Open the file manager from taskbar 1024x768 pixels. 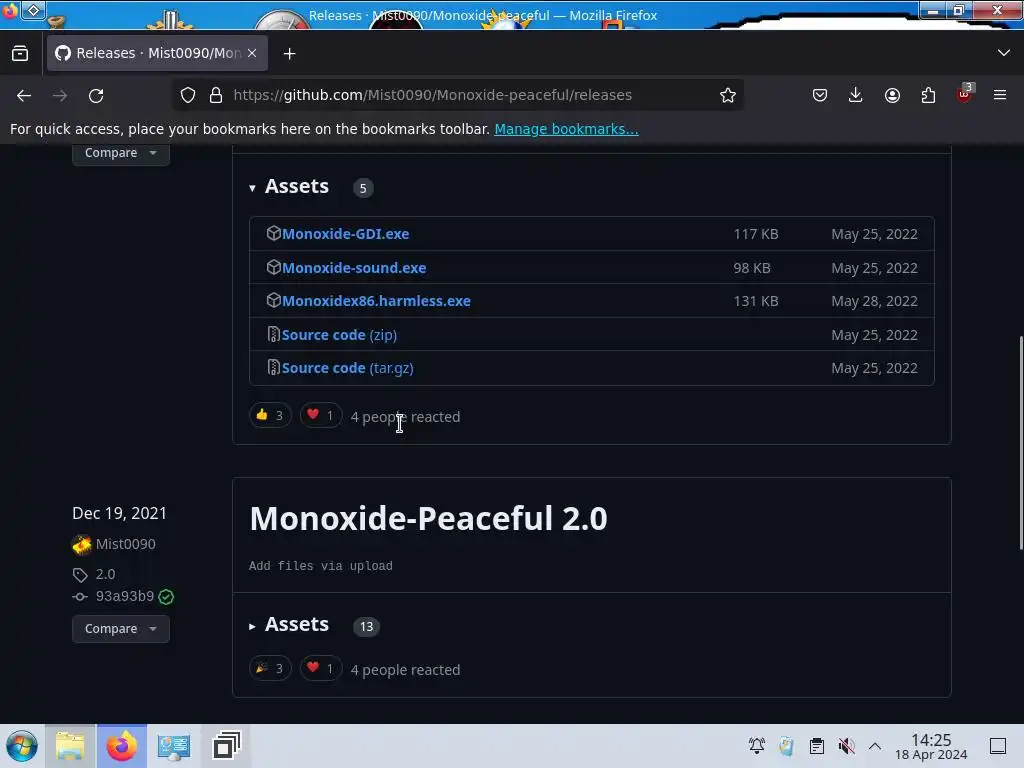click(71, 746)
